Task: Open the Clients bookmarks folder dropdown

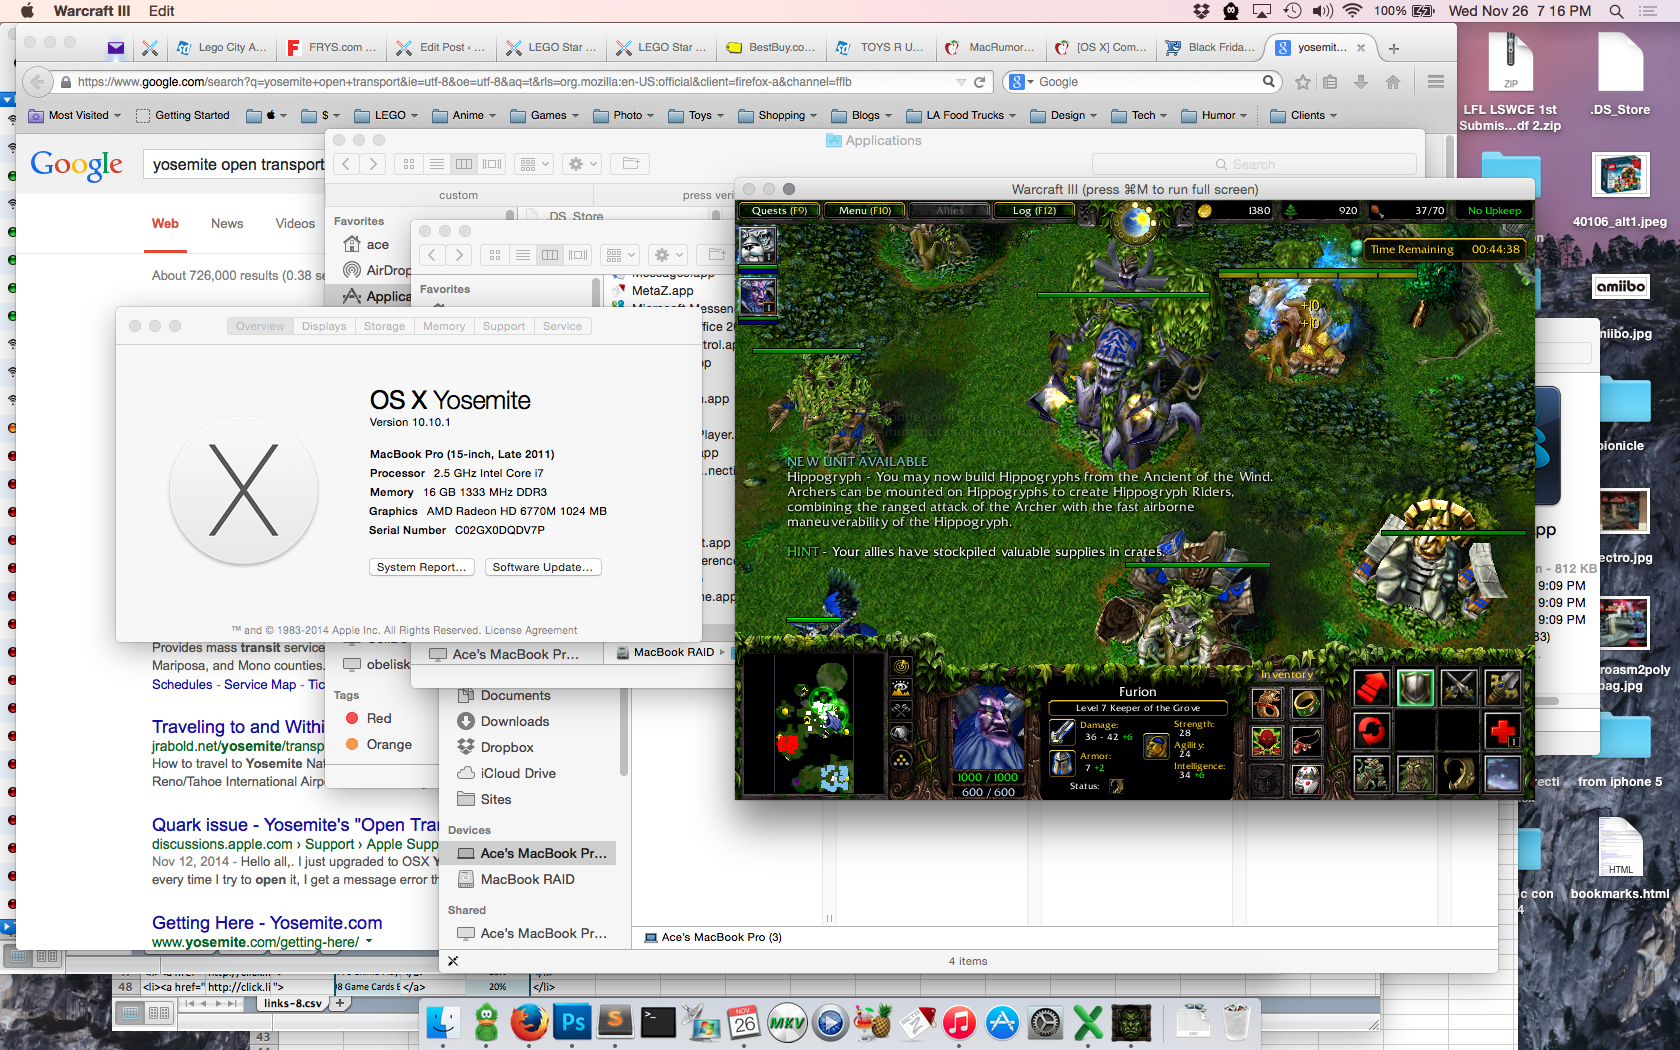Action: (1303, 115)
